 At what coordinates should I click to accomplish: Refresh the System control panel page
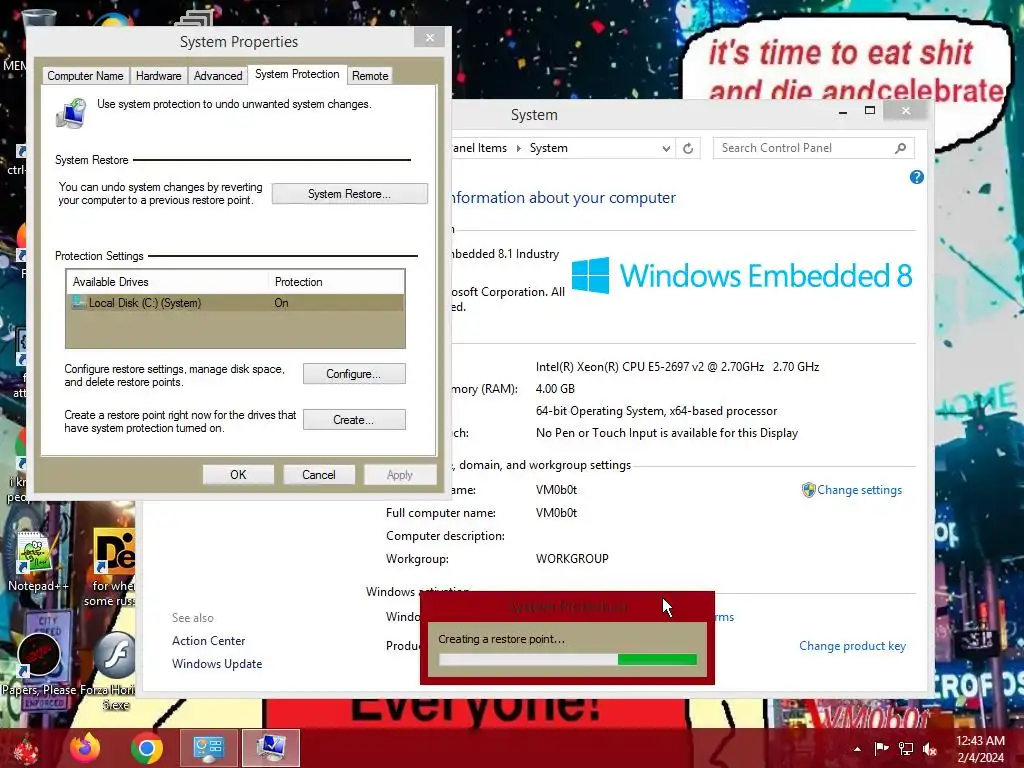[x=688, y=148]
